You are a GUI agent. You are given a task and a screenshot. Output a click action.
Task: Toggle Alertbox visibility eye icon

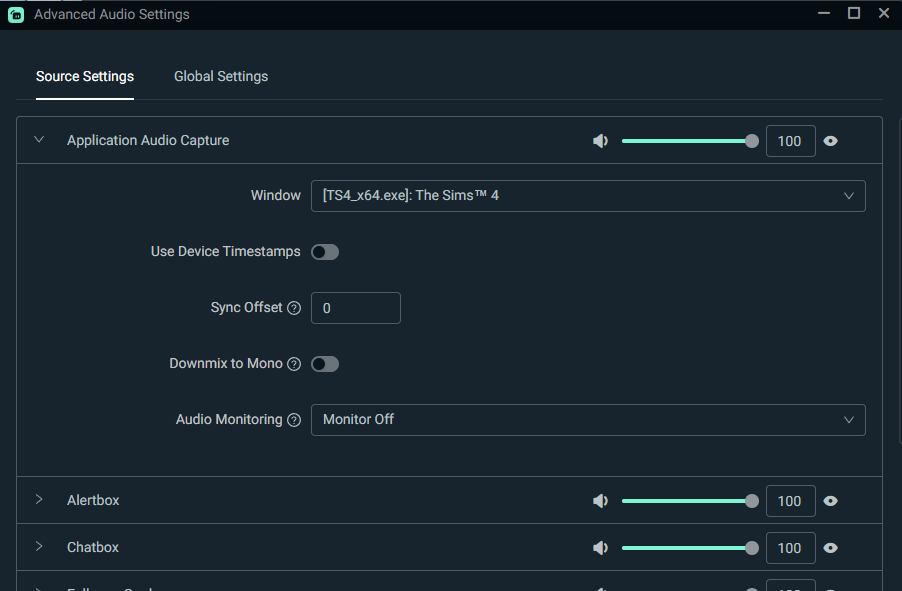(830, 501)
